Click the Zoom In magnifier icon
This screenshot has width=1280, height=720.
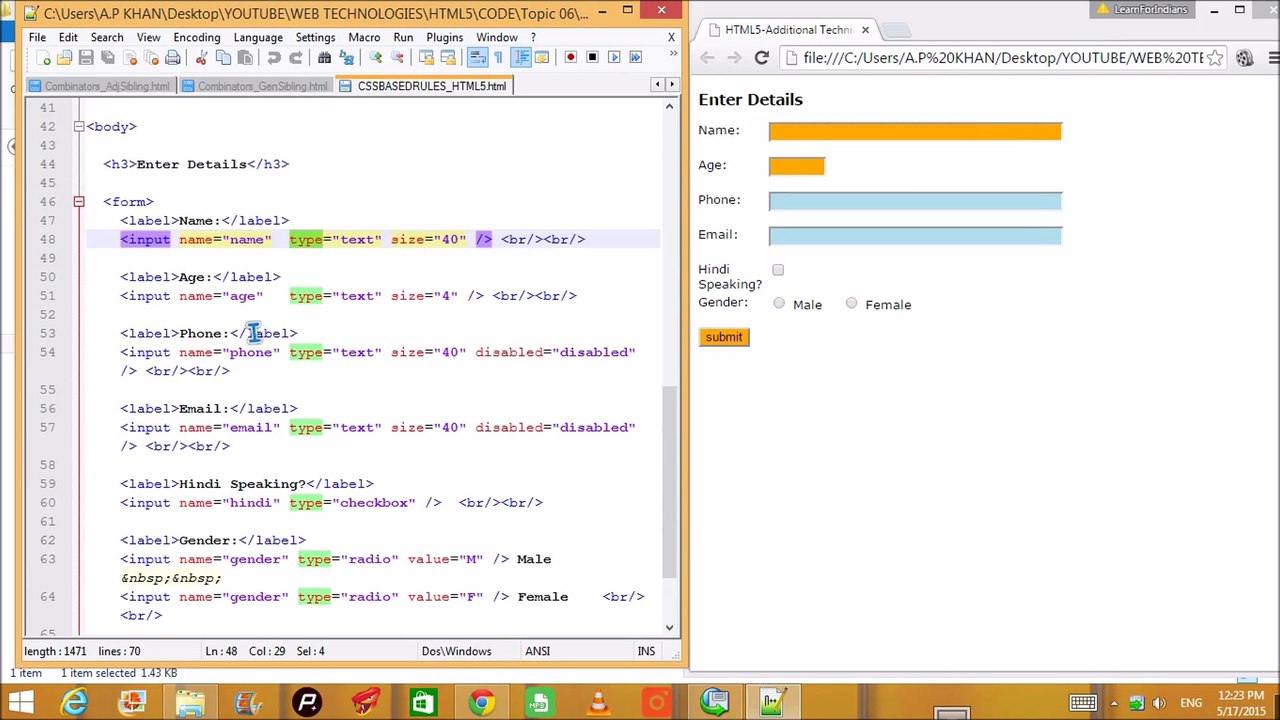375,57
